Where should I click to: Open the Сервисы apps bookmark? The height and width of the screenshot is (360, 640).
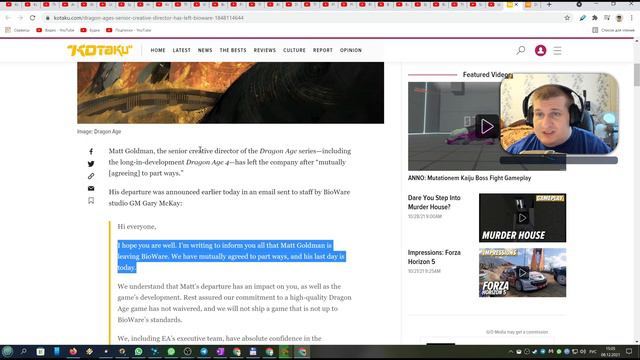click(17, 30)
